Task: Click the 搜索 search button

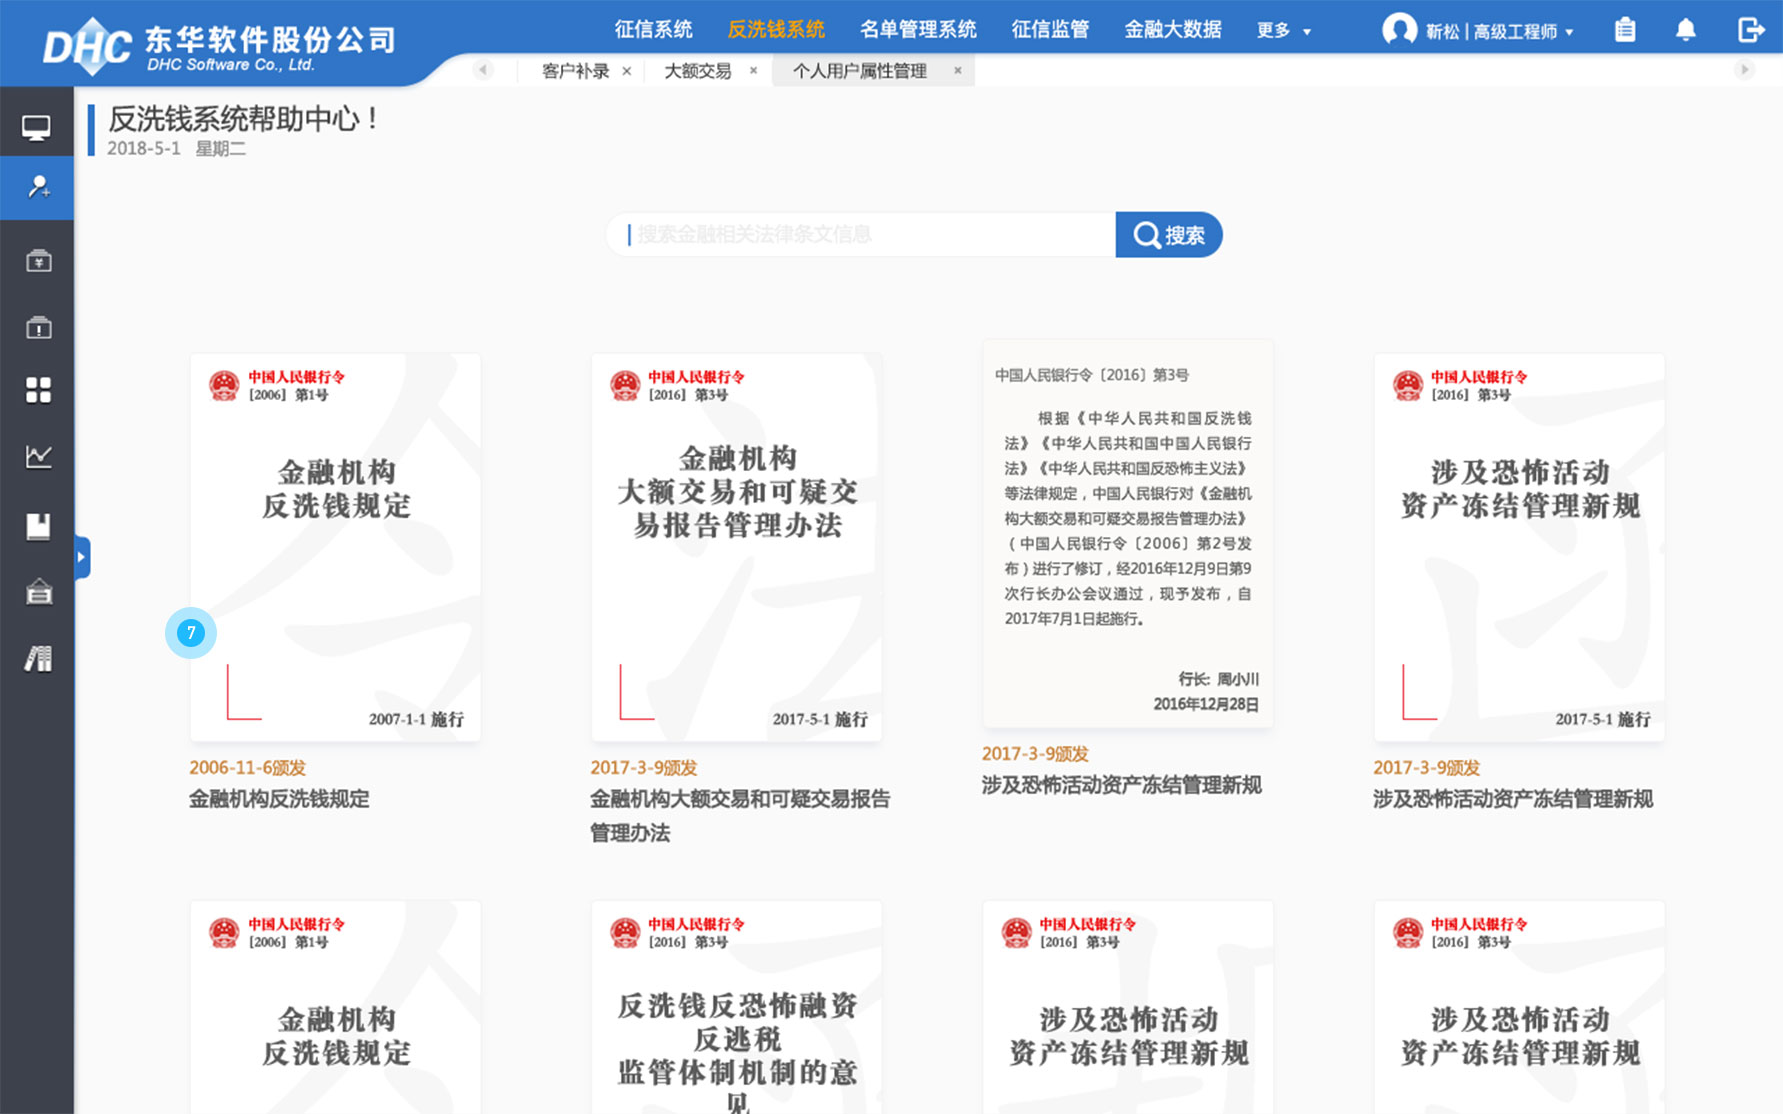Action: pos(1169,234)
